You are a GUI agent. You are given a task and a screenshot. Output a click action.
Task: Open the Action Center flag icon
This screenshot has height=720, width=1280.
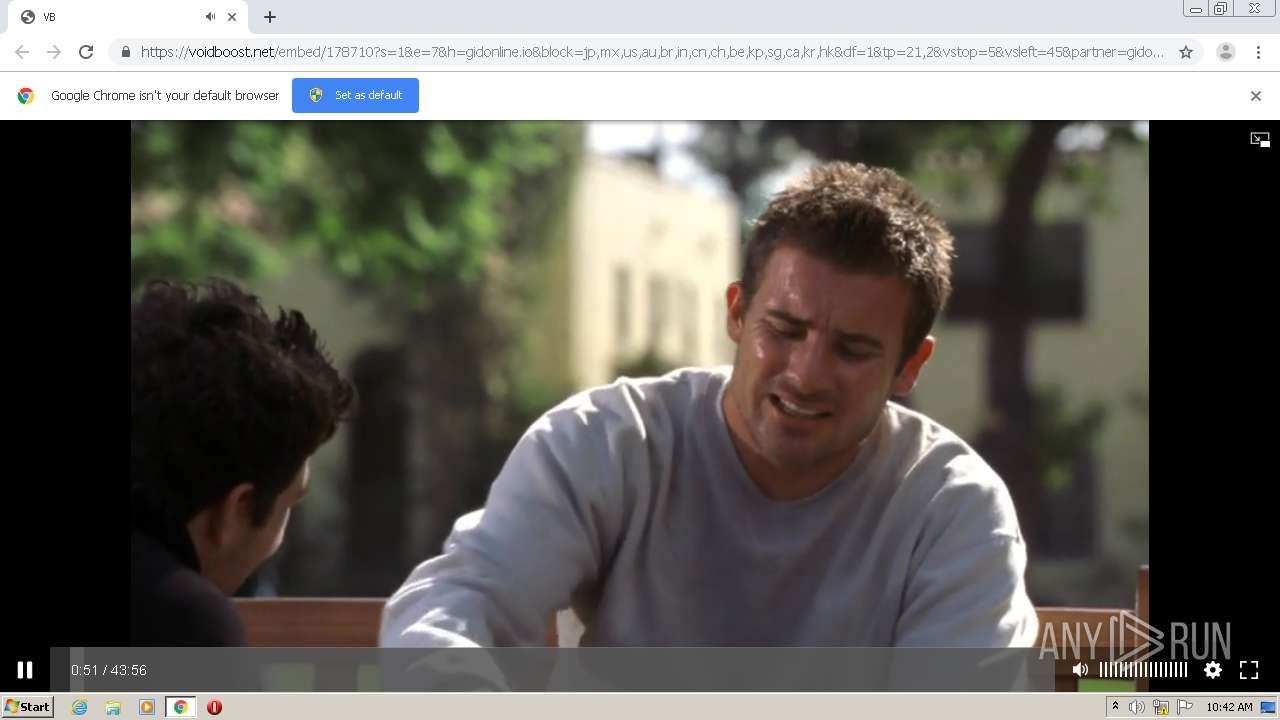tap(1185, 707)
